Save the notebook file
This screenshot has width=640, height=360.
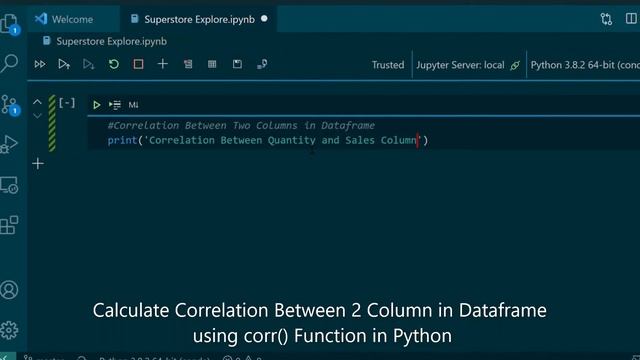point(237,64)
